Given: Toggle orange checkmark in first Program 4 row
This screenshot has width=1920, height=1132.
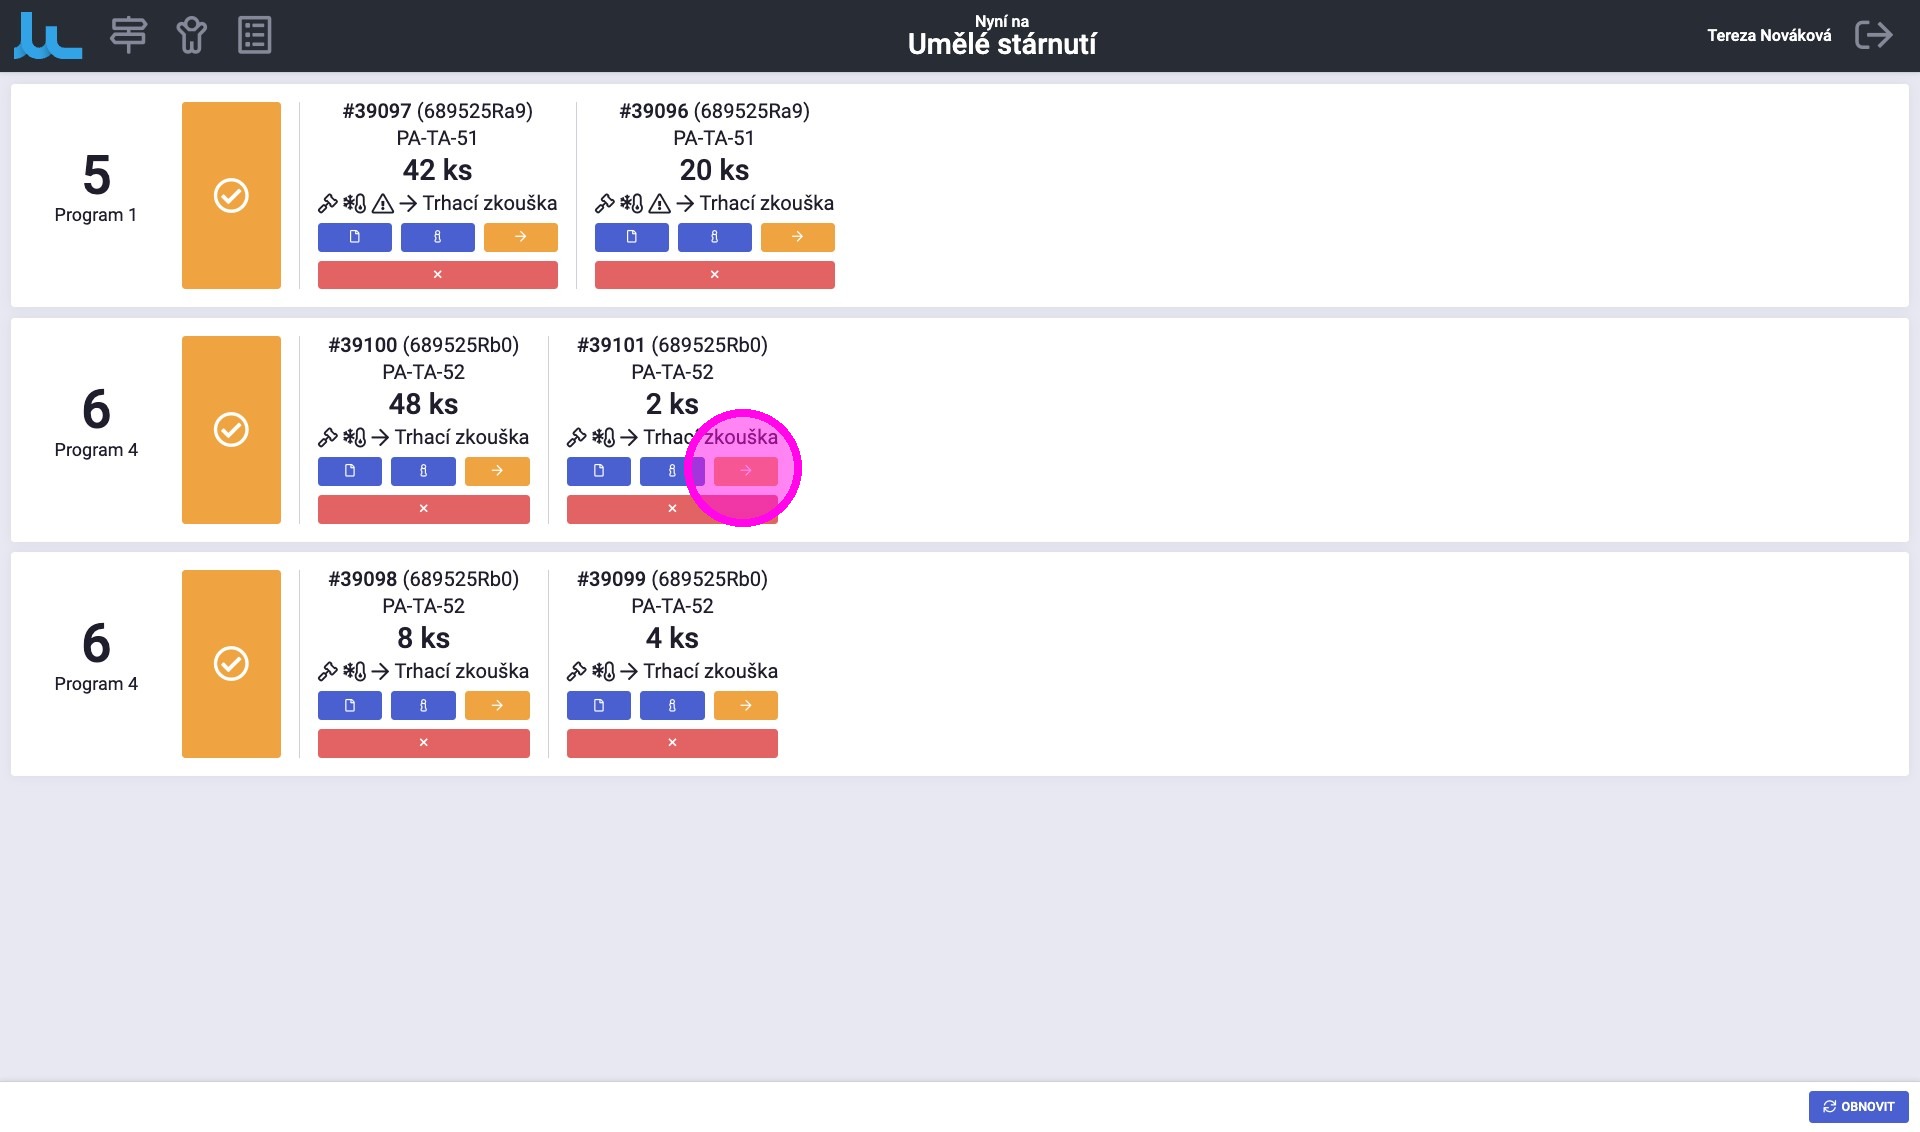Looking at the screenshot, I should (x=231, y=429).
